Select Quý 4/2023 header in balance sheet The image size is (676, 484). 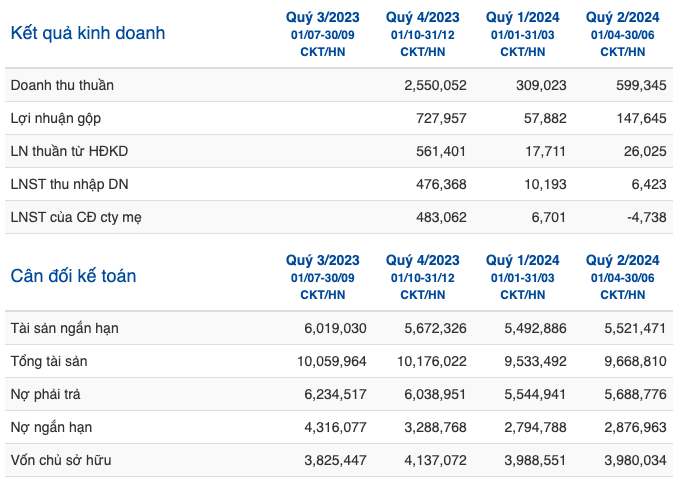pos(422,260)
